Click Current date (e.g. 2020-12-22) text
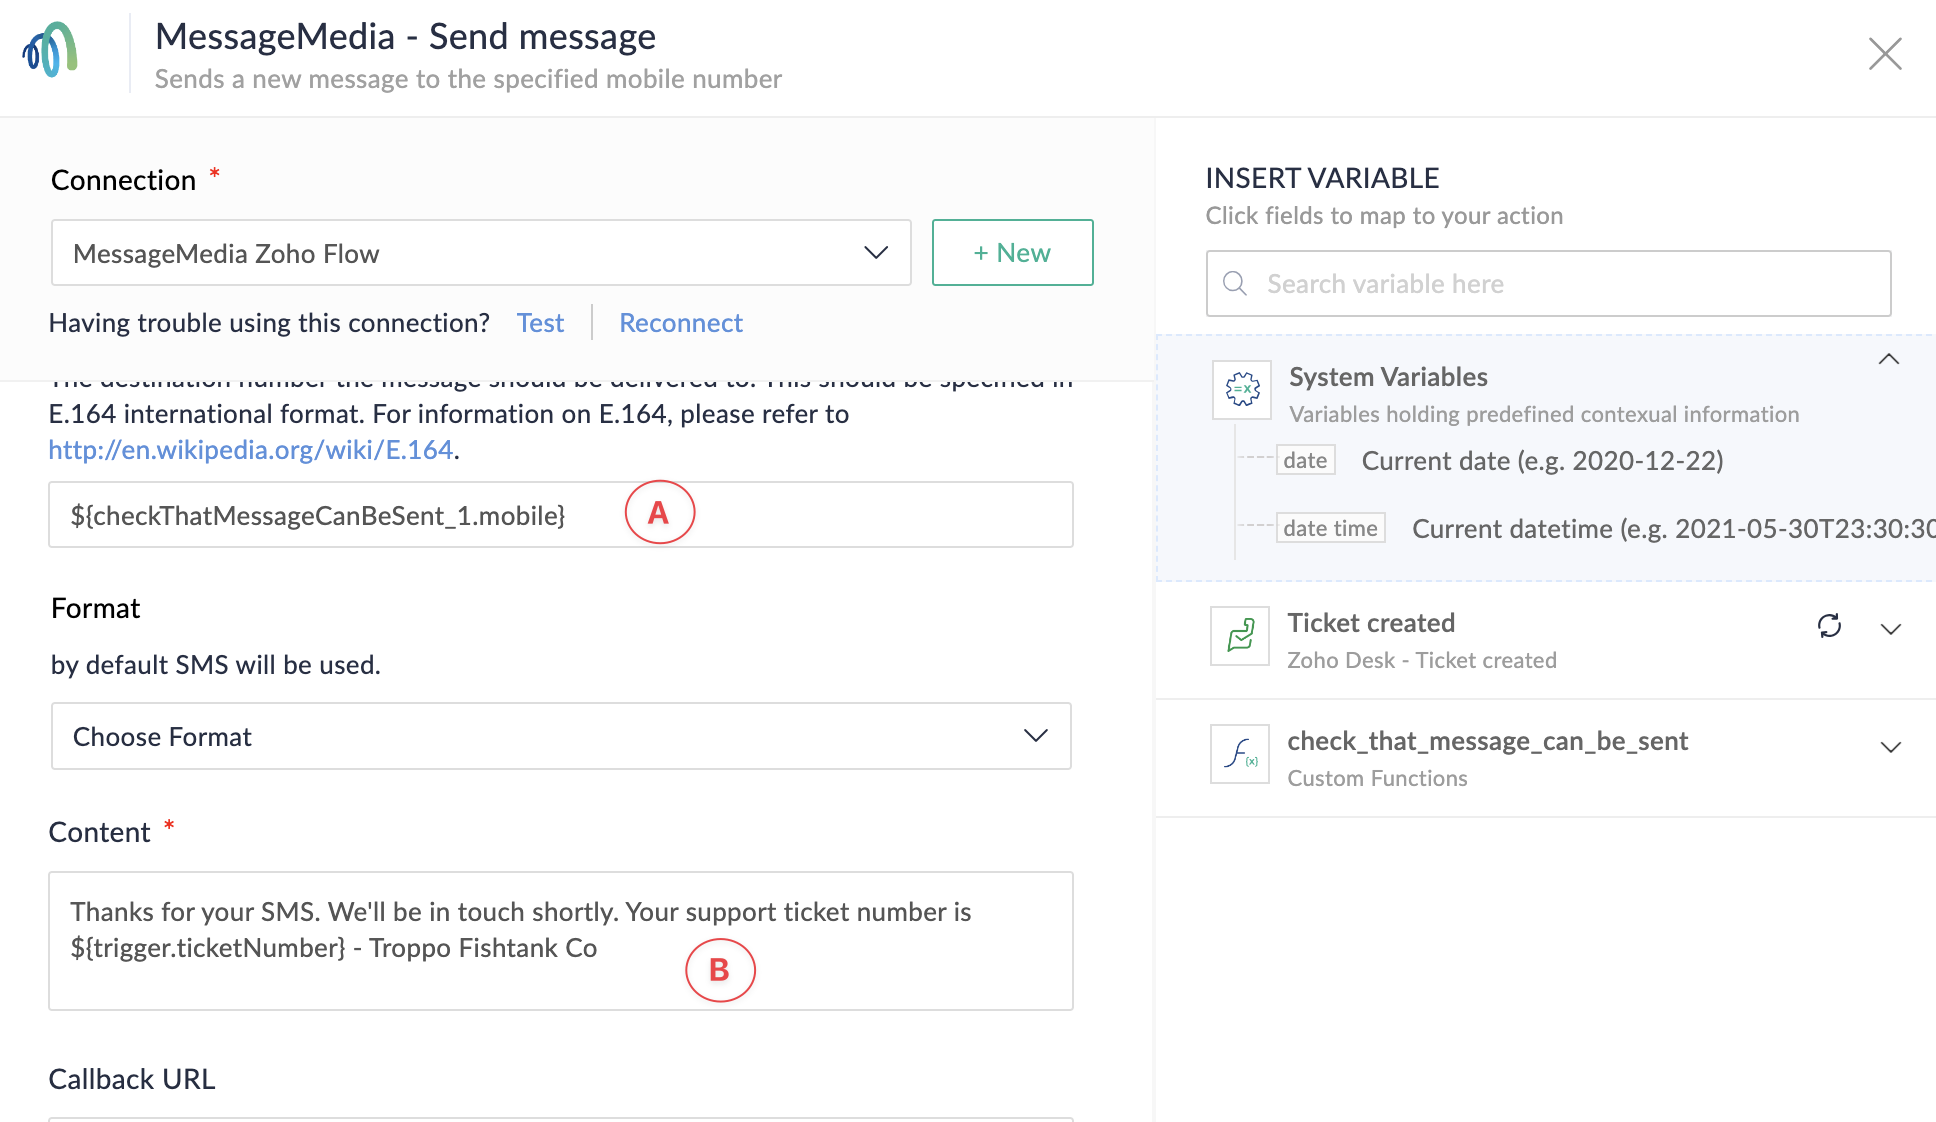Viewport: 1936px width, 1122px height. tap(1543, 461)
